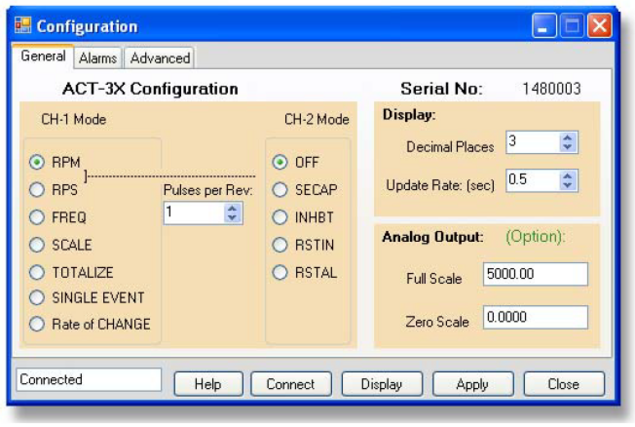Set CH-2 Mode to SECAP

(x=281, y=188)
